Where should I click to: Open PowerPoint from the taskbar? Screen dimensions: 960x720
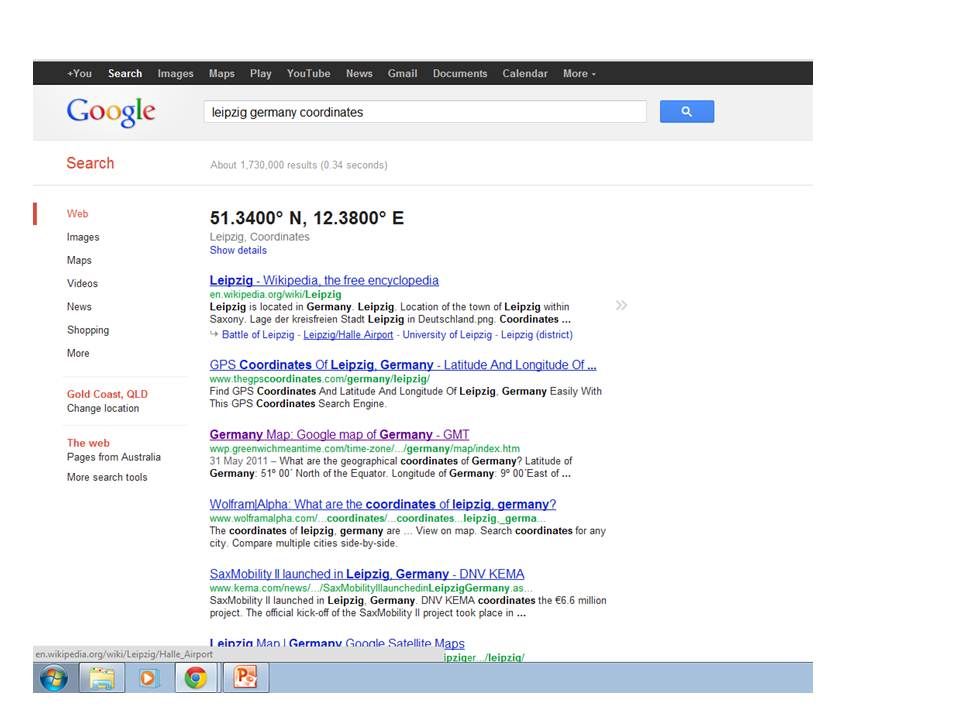246,678
